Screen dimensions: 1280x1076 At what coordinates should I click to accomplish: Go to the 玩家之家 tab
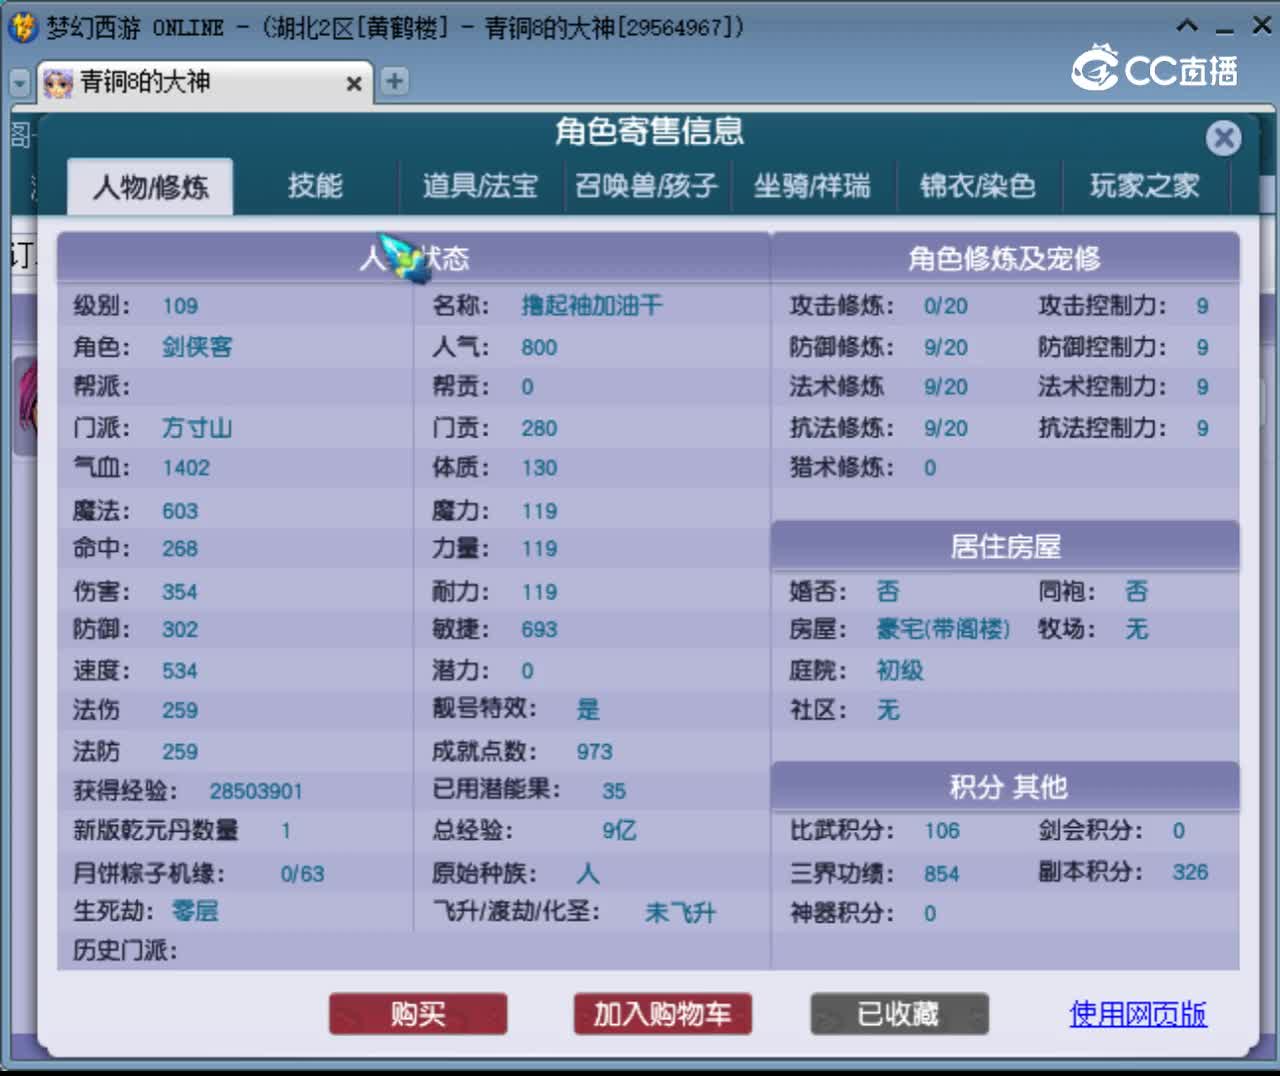click(x=1144, y=185)
